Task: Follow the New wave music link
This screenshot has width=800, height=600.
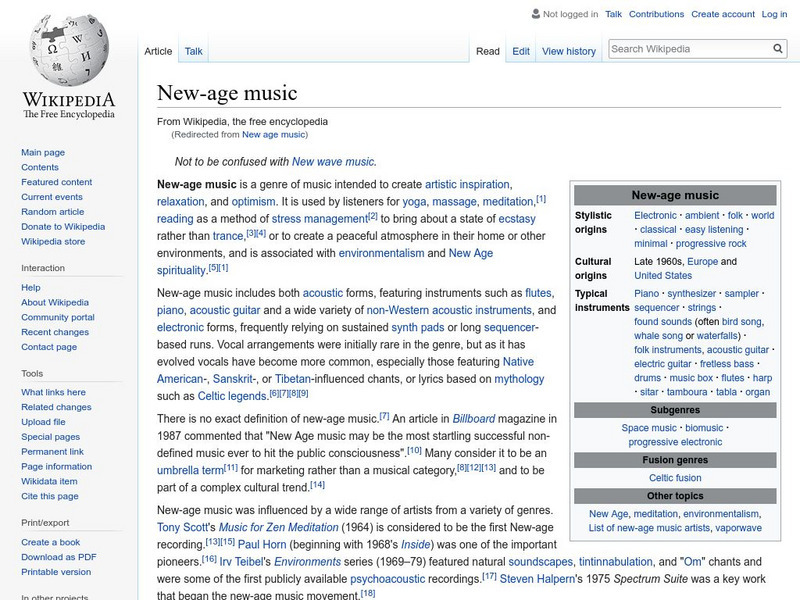Action: 333,161
